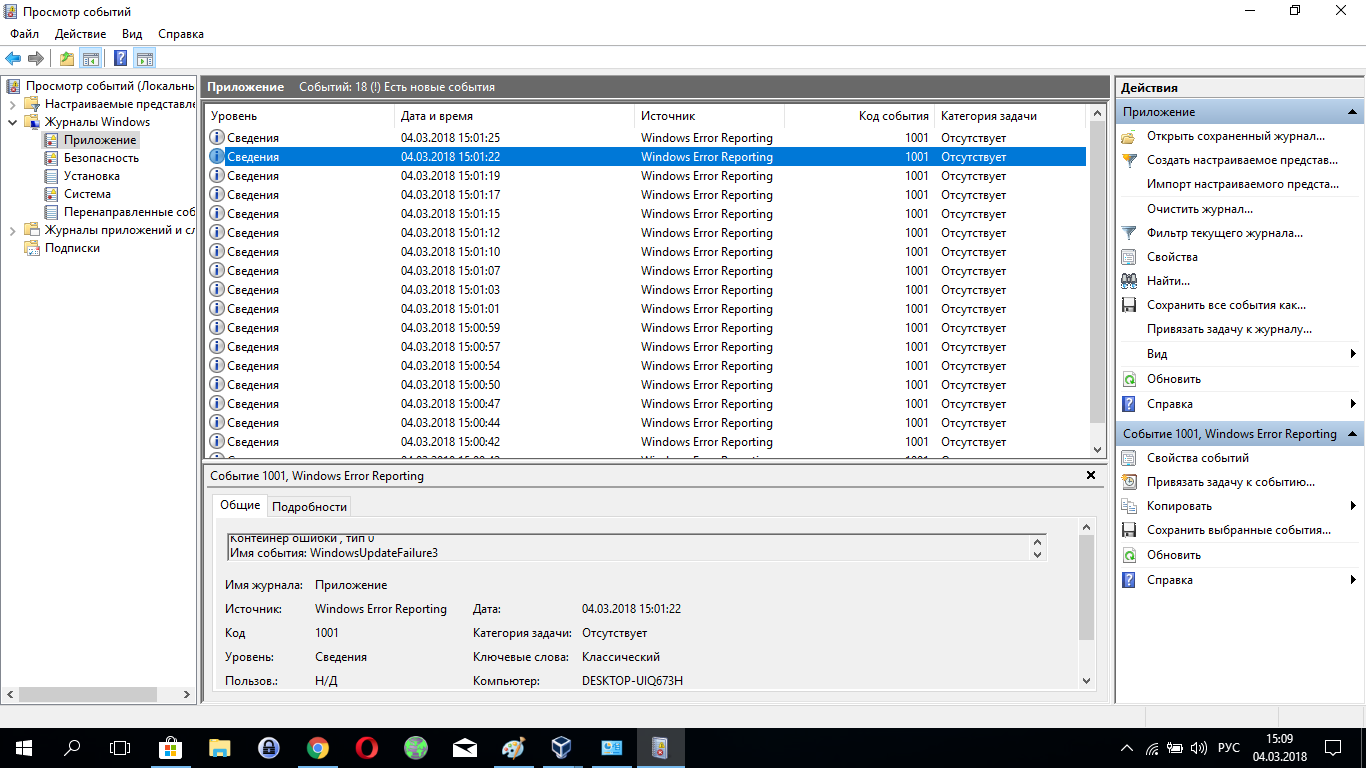Expand the Вид submenu arrow
This screenshot has height=768, width=1366.
point(1353,354)
